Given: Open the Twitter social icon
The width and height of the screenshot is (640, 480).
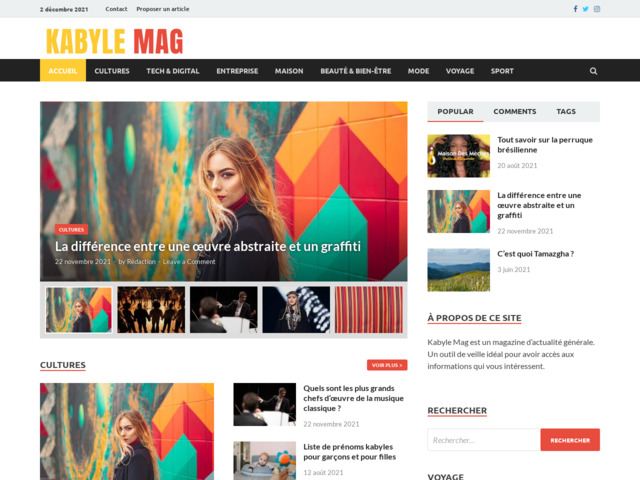Looking at the screenshot, I should point(585,9).
